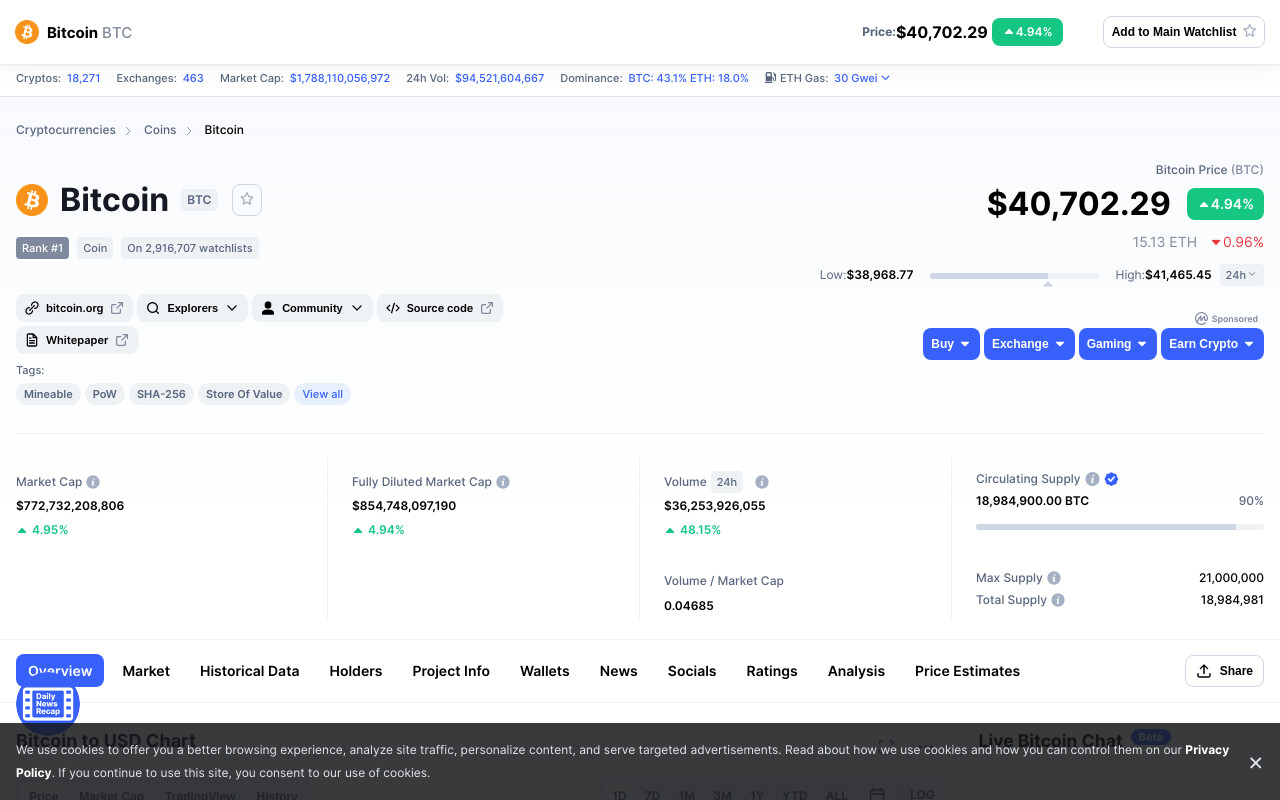Viewport: 1280px width, 800px height.
Task: Open the News tab
Action: click(619, 671)
